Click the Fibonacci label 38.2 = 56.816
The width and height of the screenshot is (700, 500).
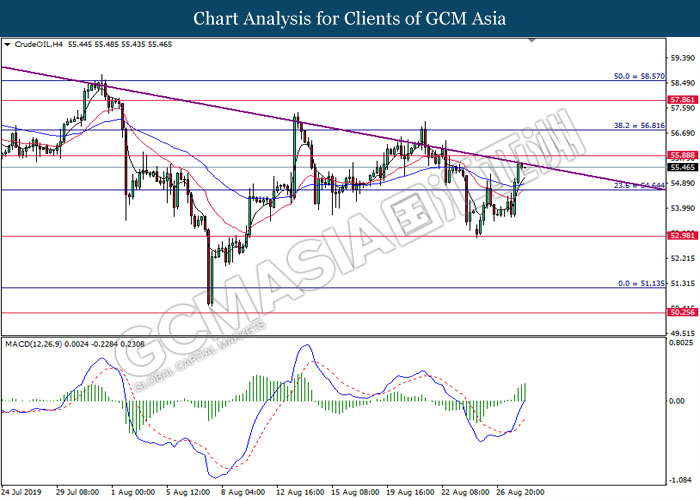tap(639, 126)
